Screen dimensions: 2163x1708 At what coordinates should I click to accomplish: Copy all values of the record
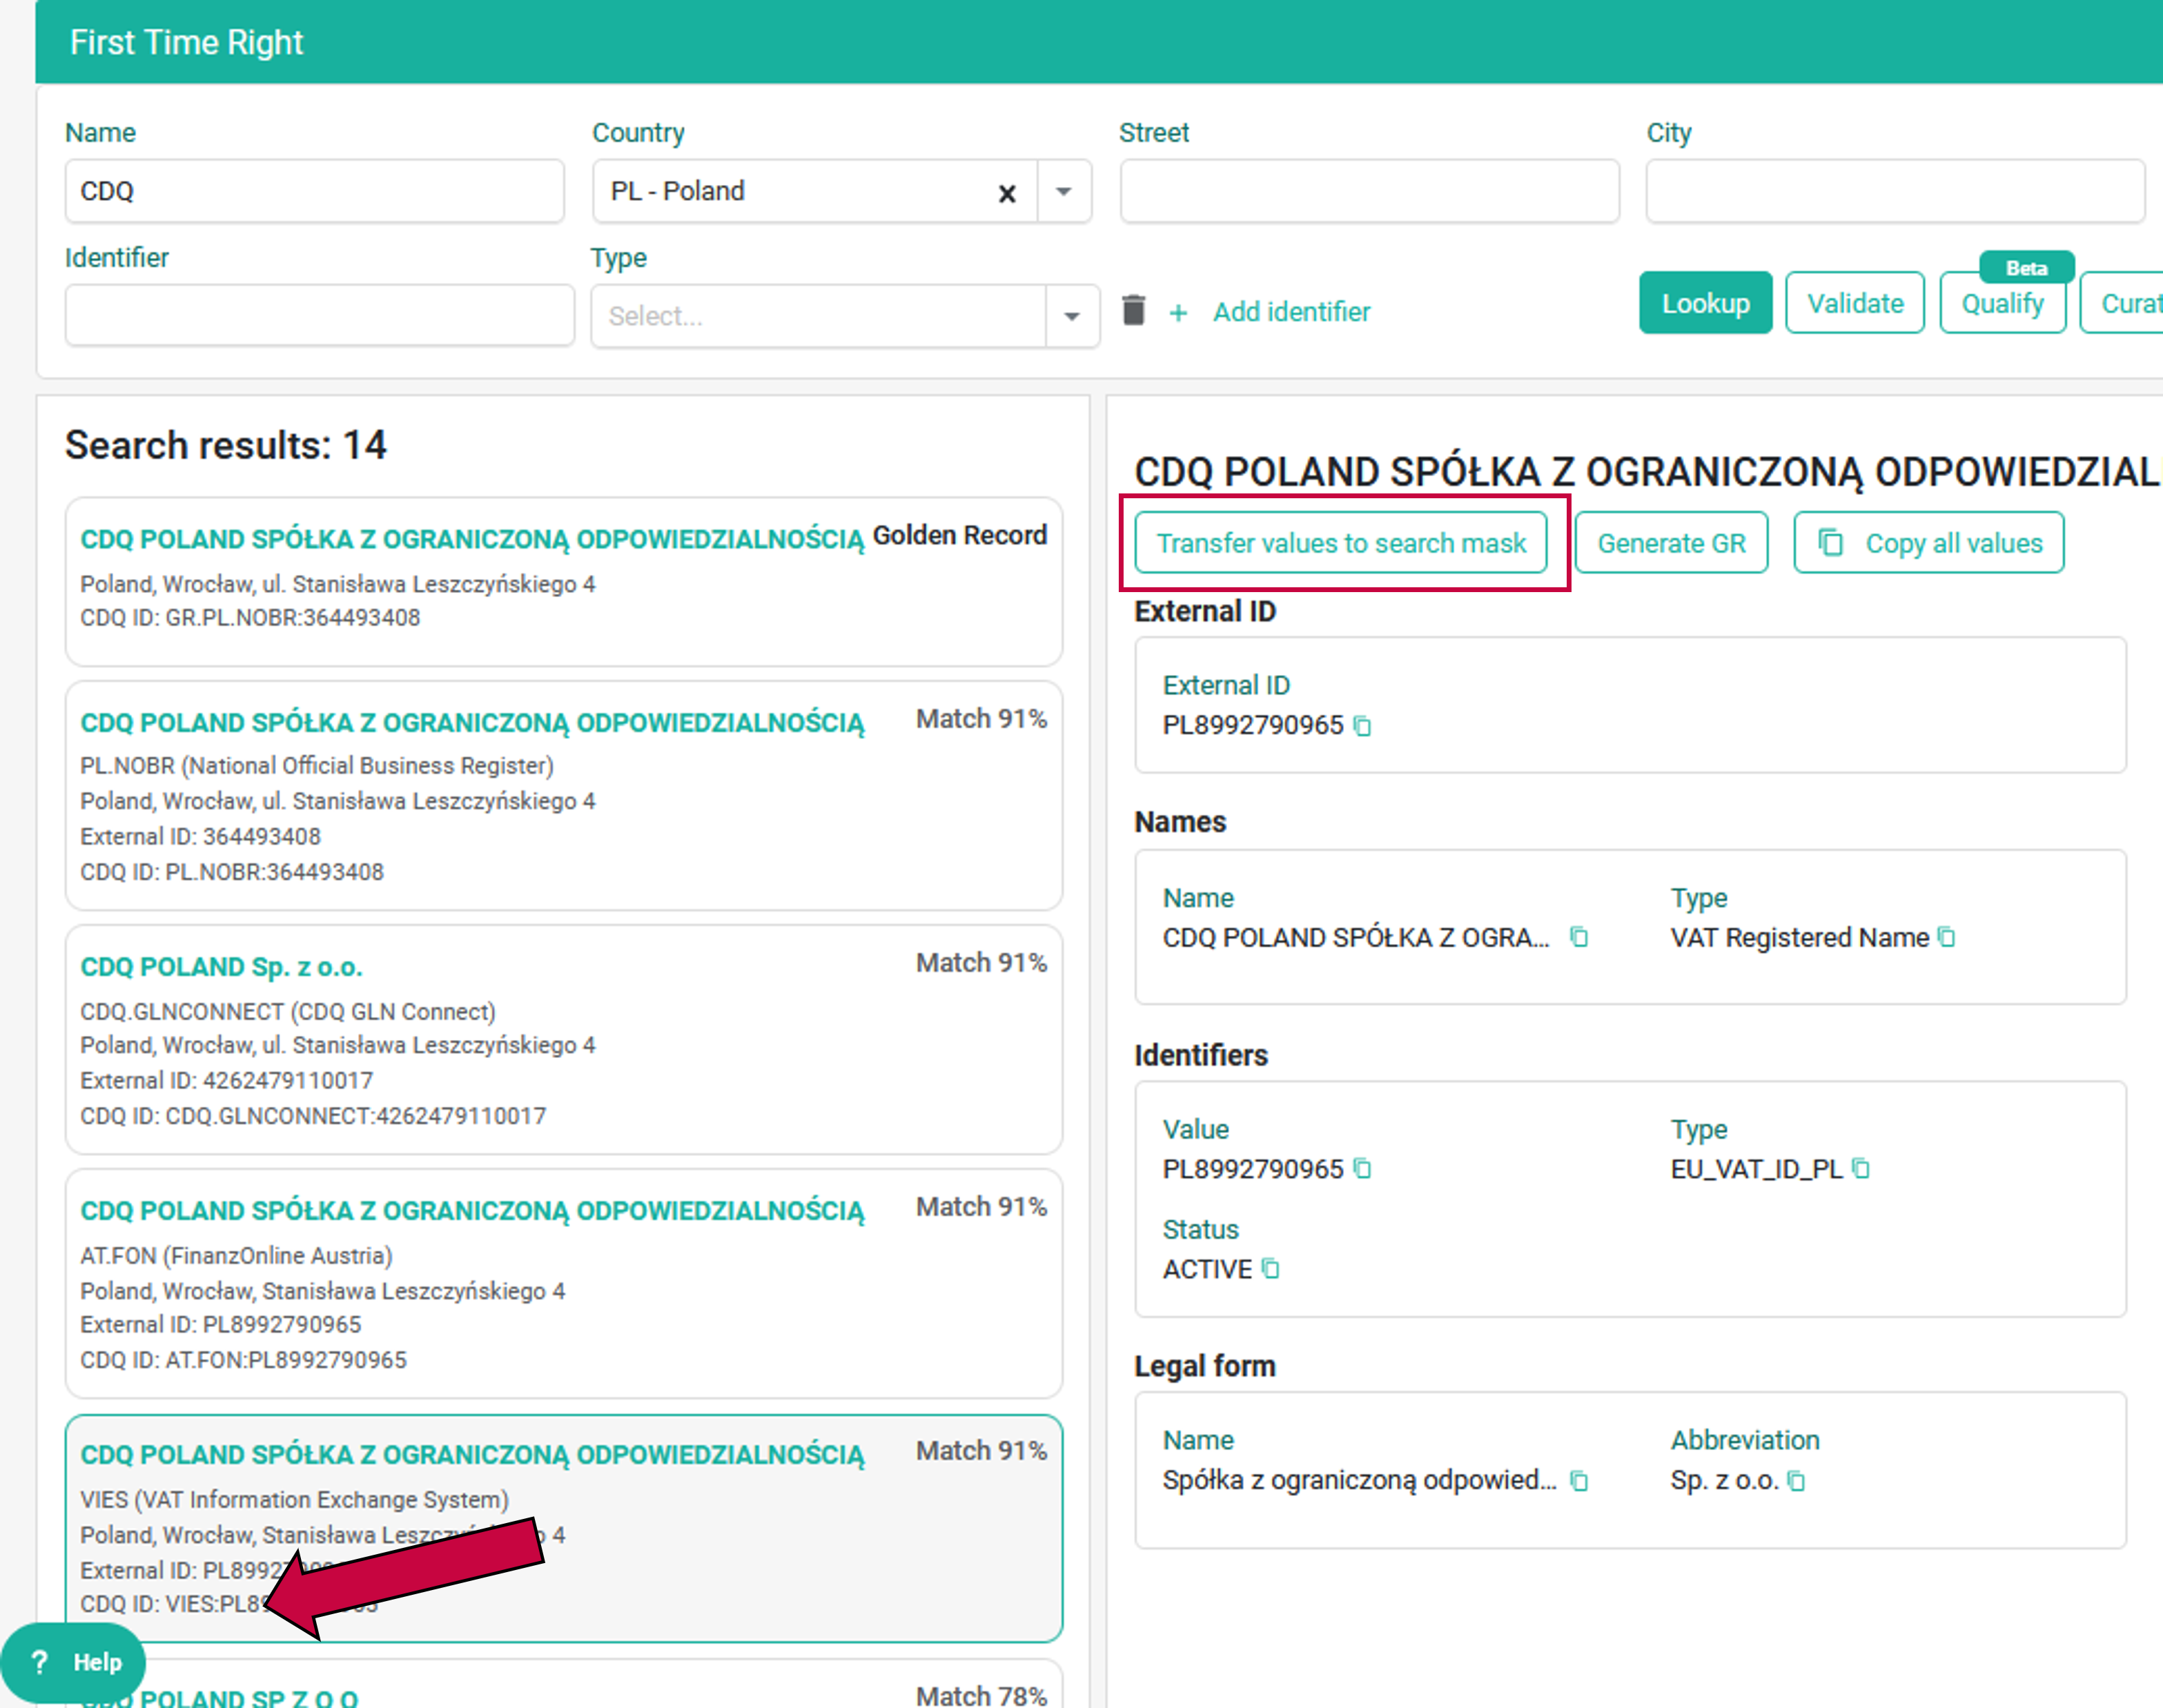pos(1928,543)
